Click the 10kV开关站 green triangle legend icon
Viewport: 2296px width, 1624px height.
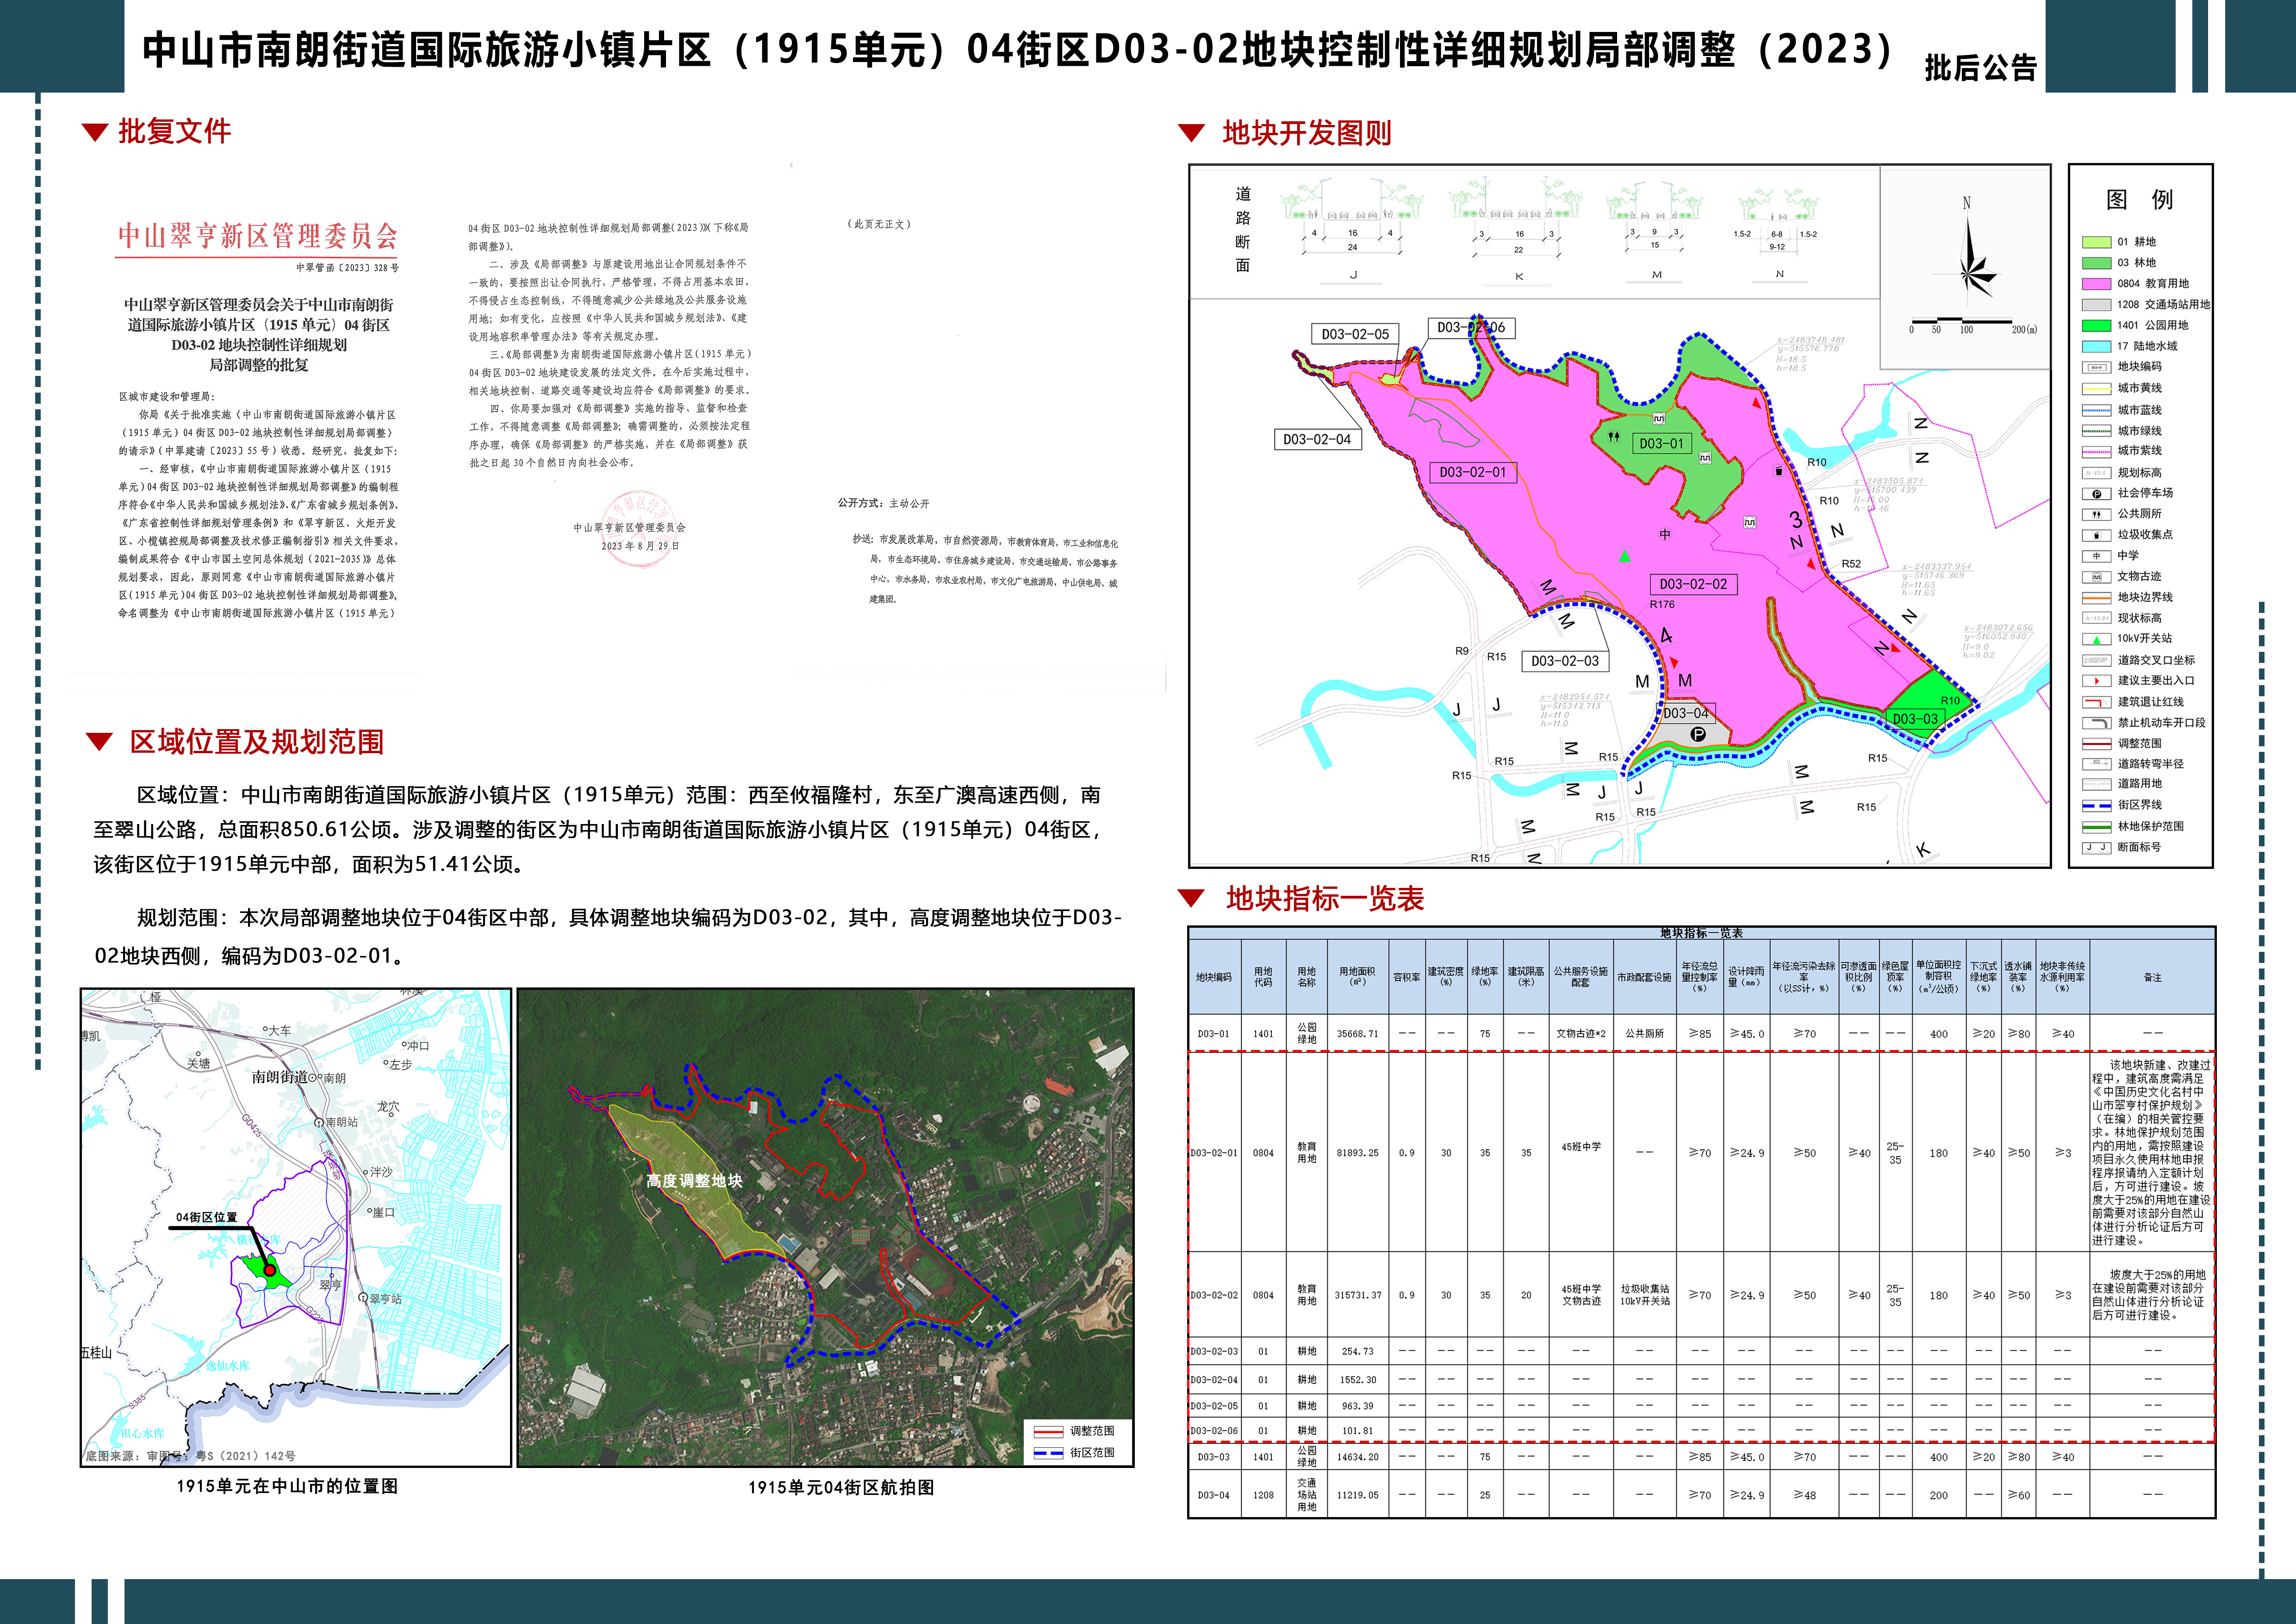[2096, 639]
